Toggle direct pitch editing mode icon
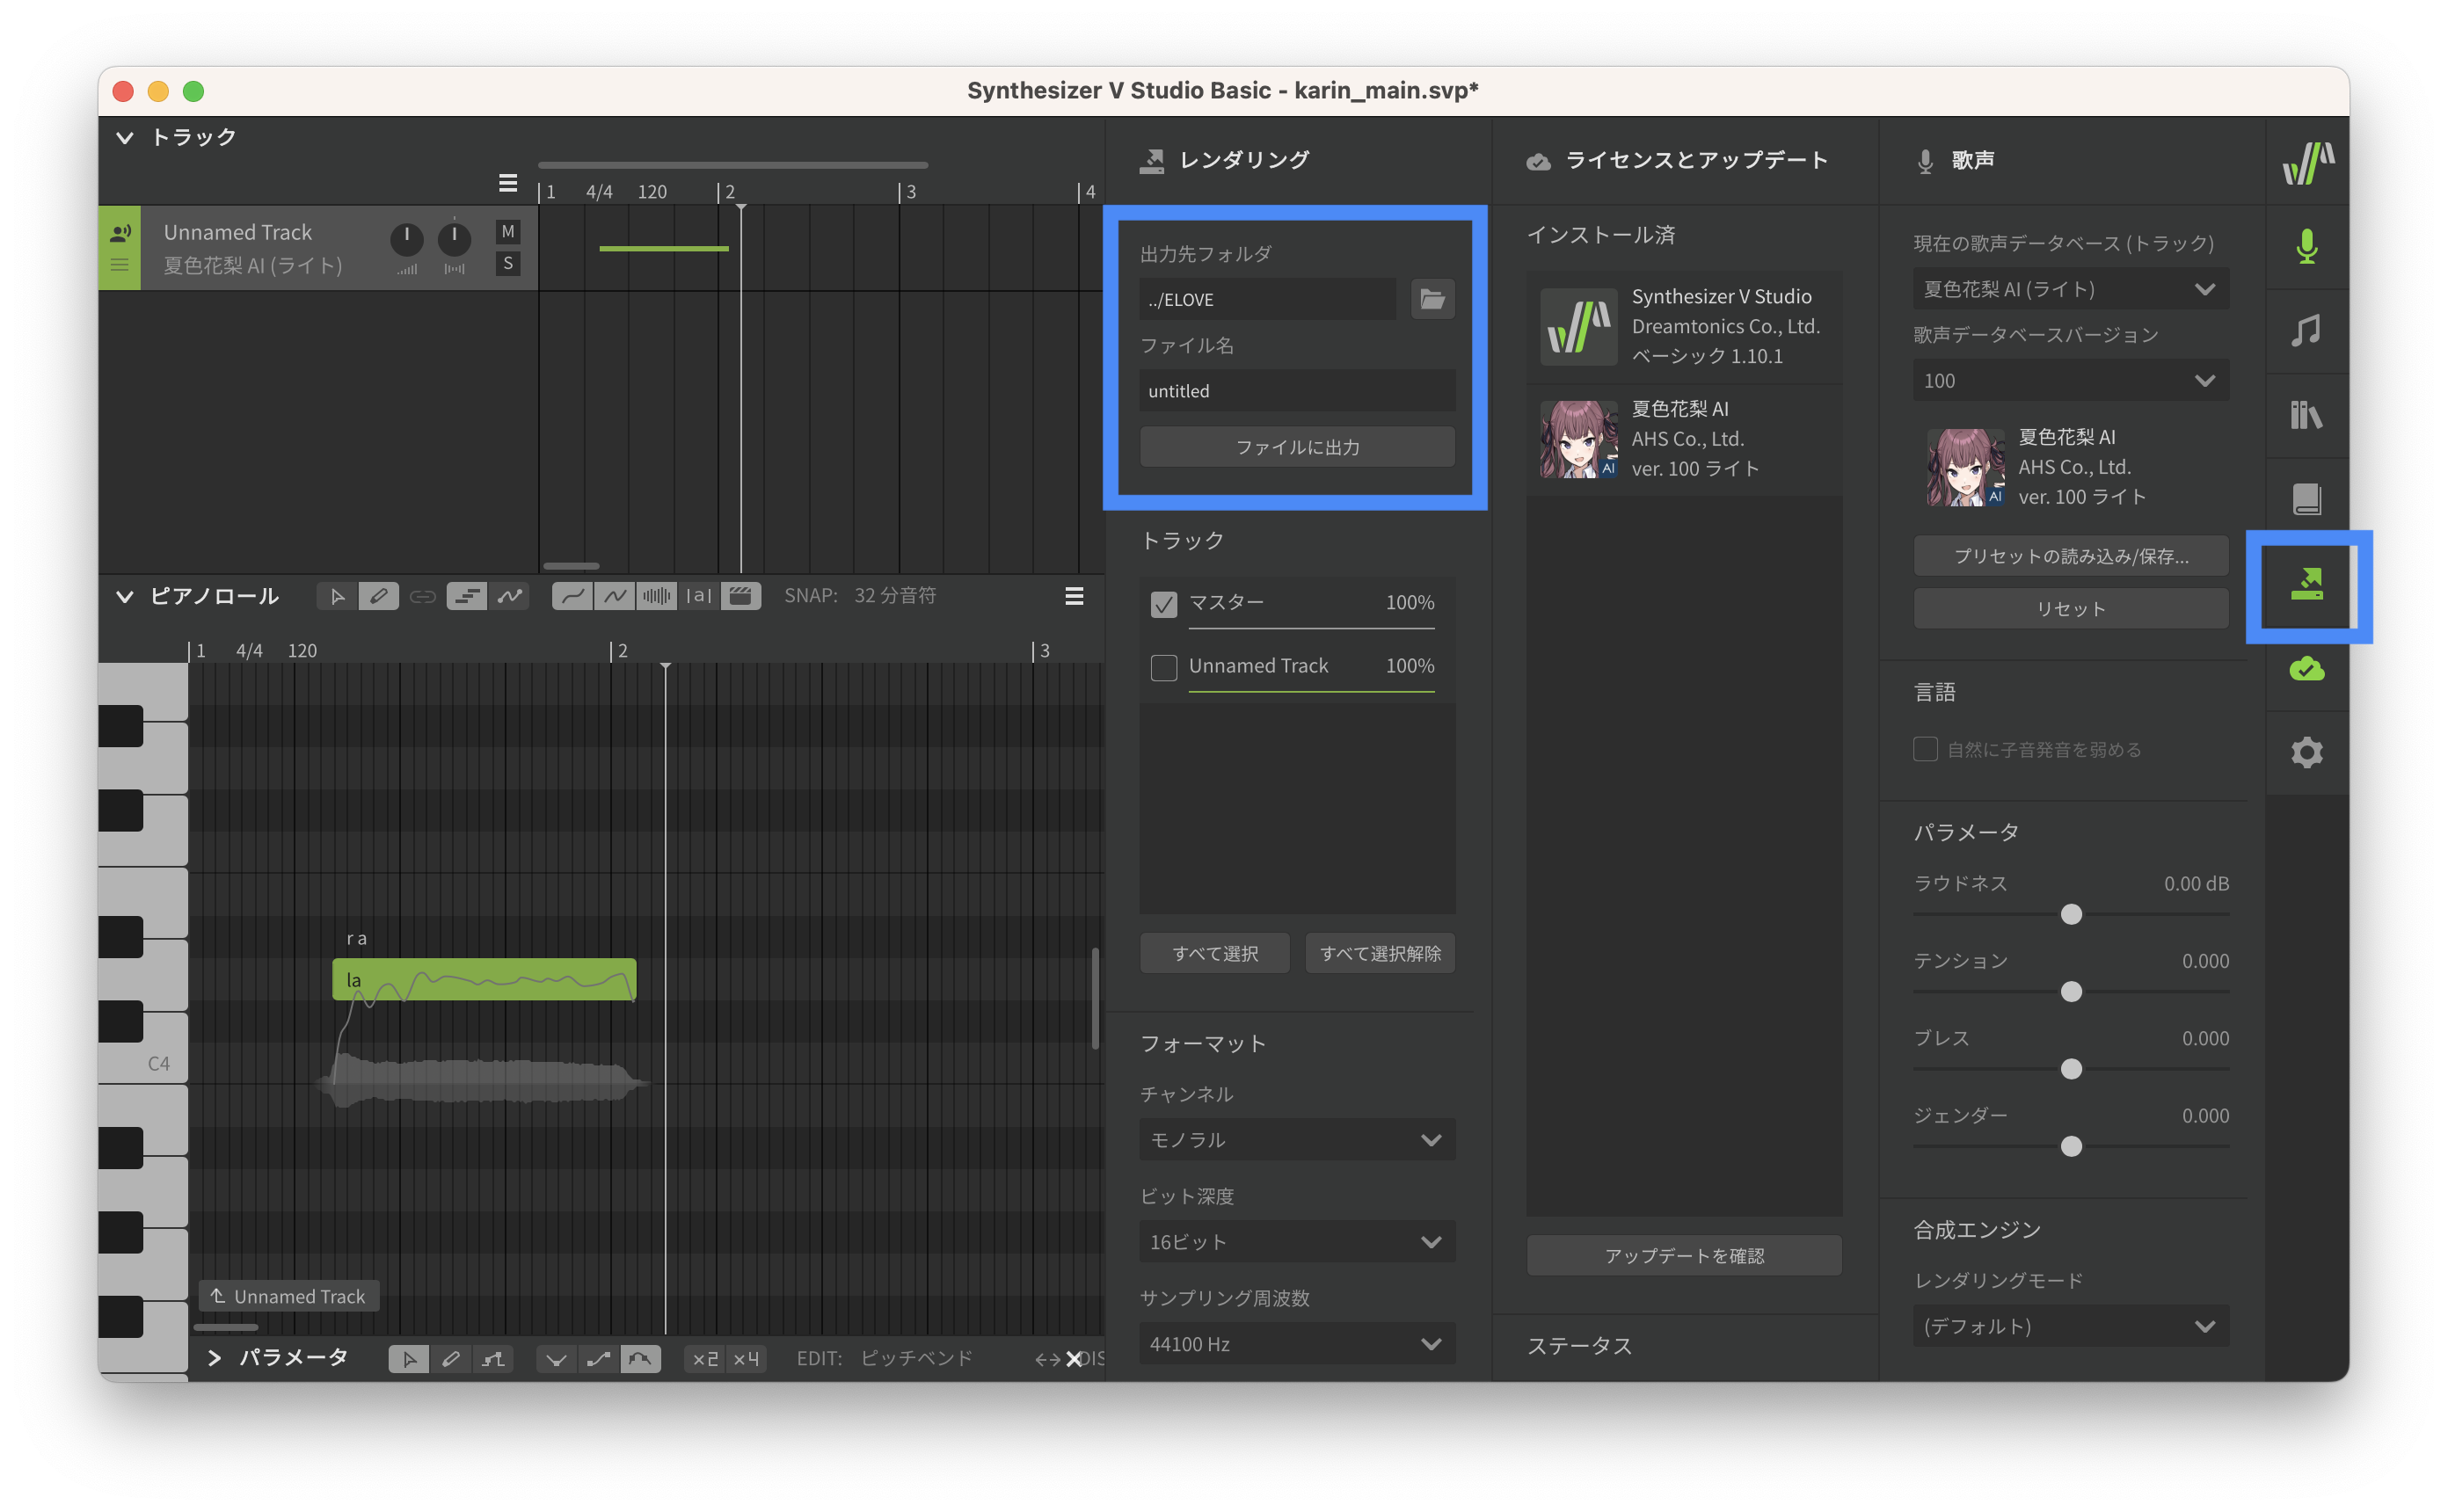This screenshot has width=2448, height=1512. (510, 597)
